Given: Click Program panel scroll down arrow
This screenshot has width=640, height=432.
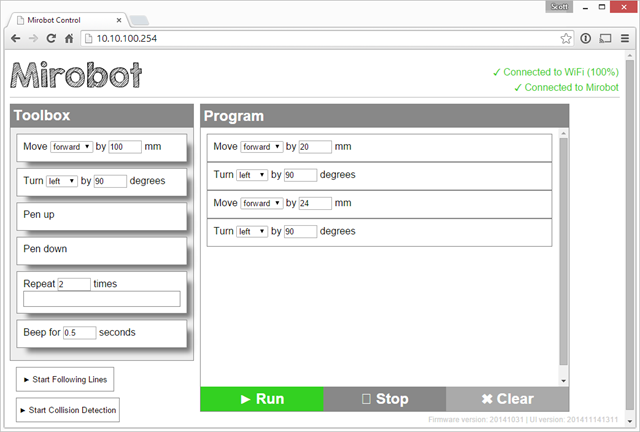Looking at the screenshot, I should [563, 381].
